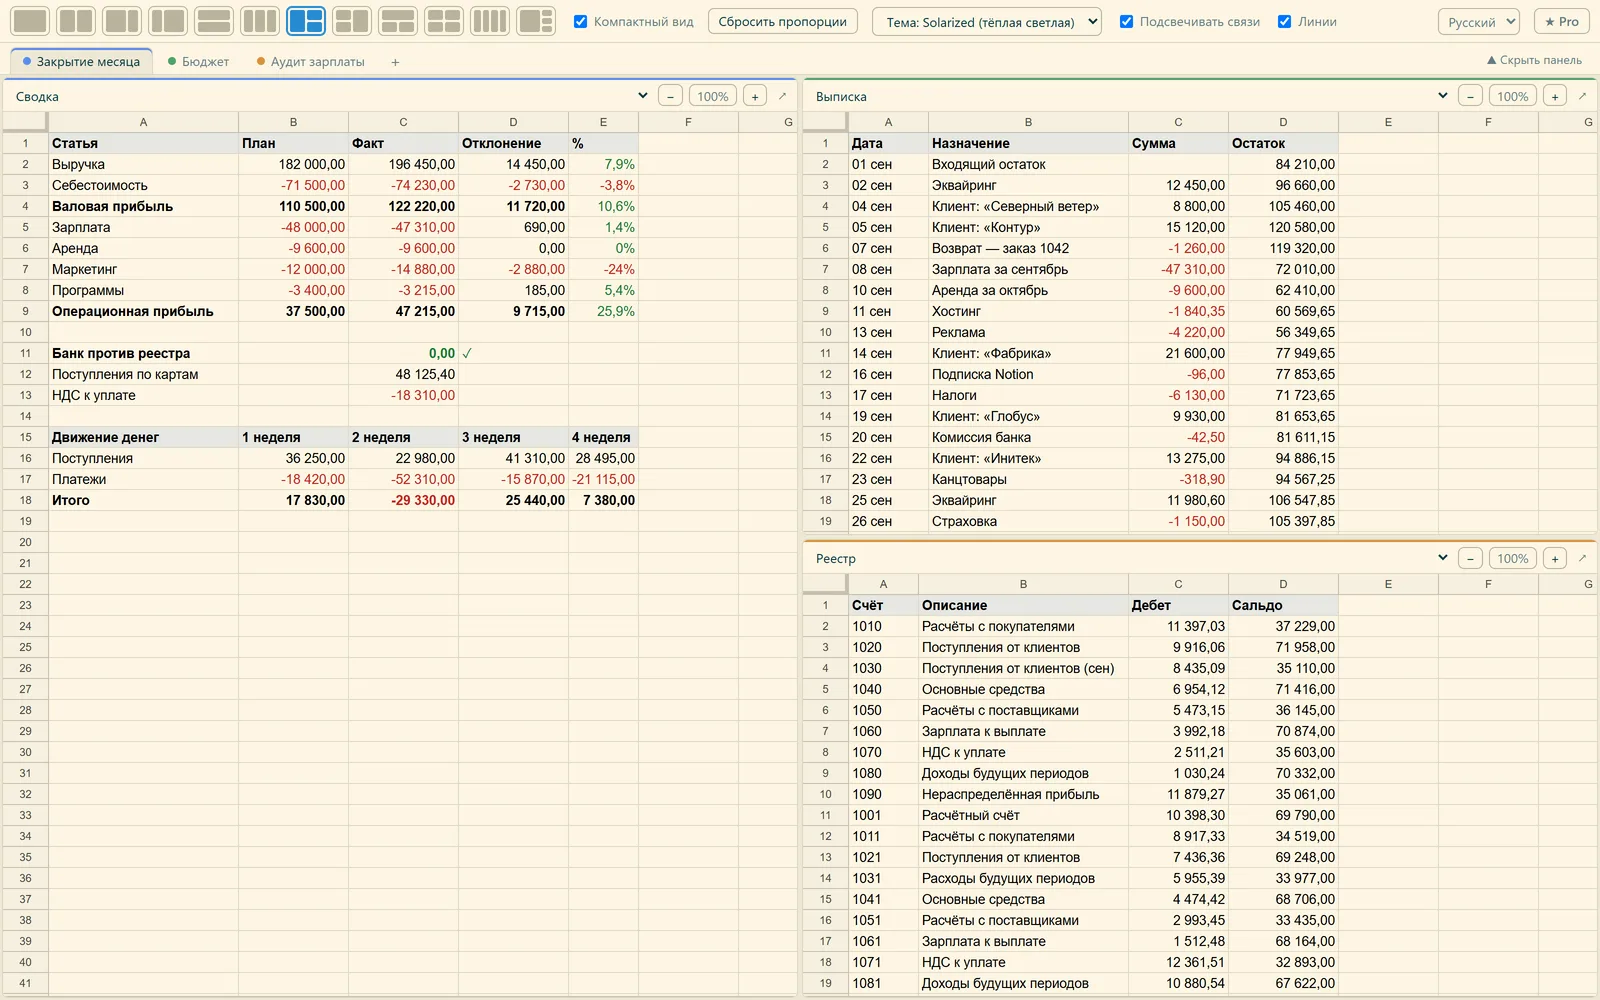Pick the wide-left narrow-right two-column layout icon
The height and width of the screenshot is (1000, 1600).
pos(122,21)
